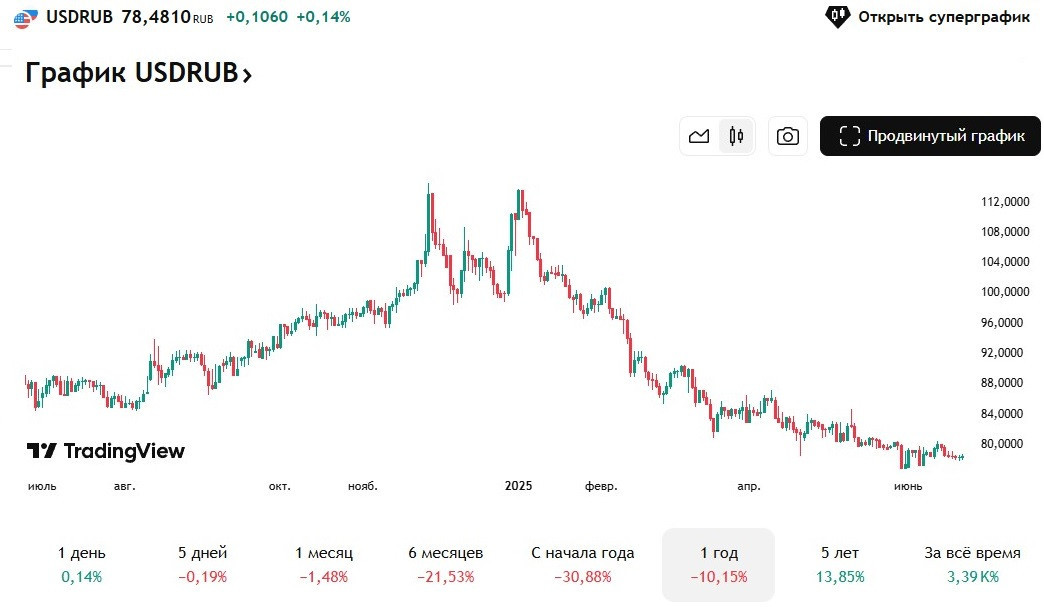1044x607 pixels.
Task: Show "За всё время" range
Action: point(972,564)
